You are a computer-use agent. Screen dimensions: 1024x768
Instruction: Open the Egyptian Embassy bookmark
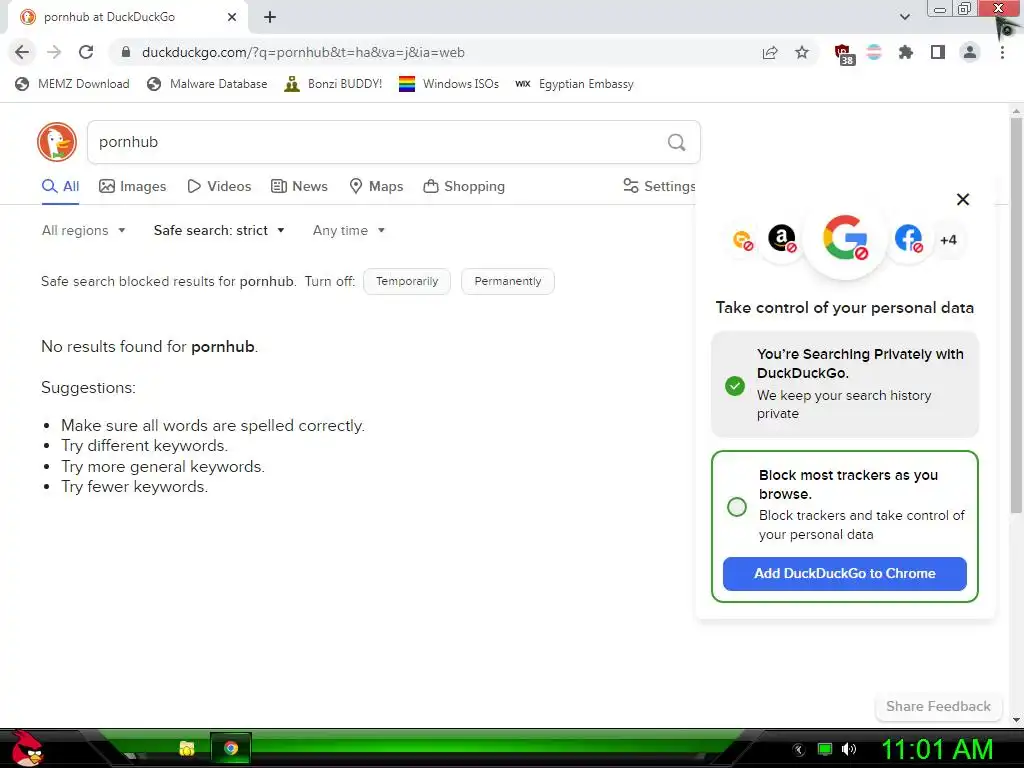574,84
